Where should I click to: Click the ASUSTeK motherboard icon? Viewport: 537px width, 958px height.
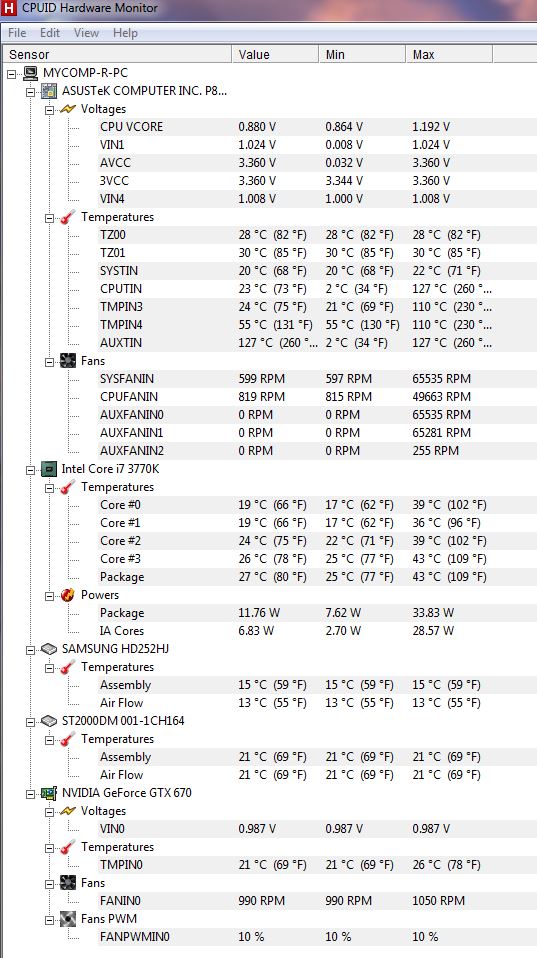point(49,92)
